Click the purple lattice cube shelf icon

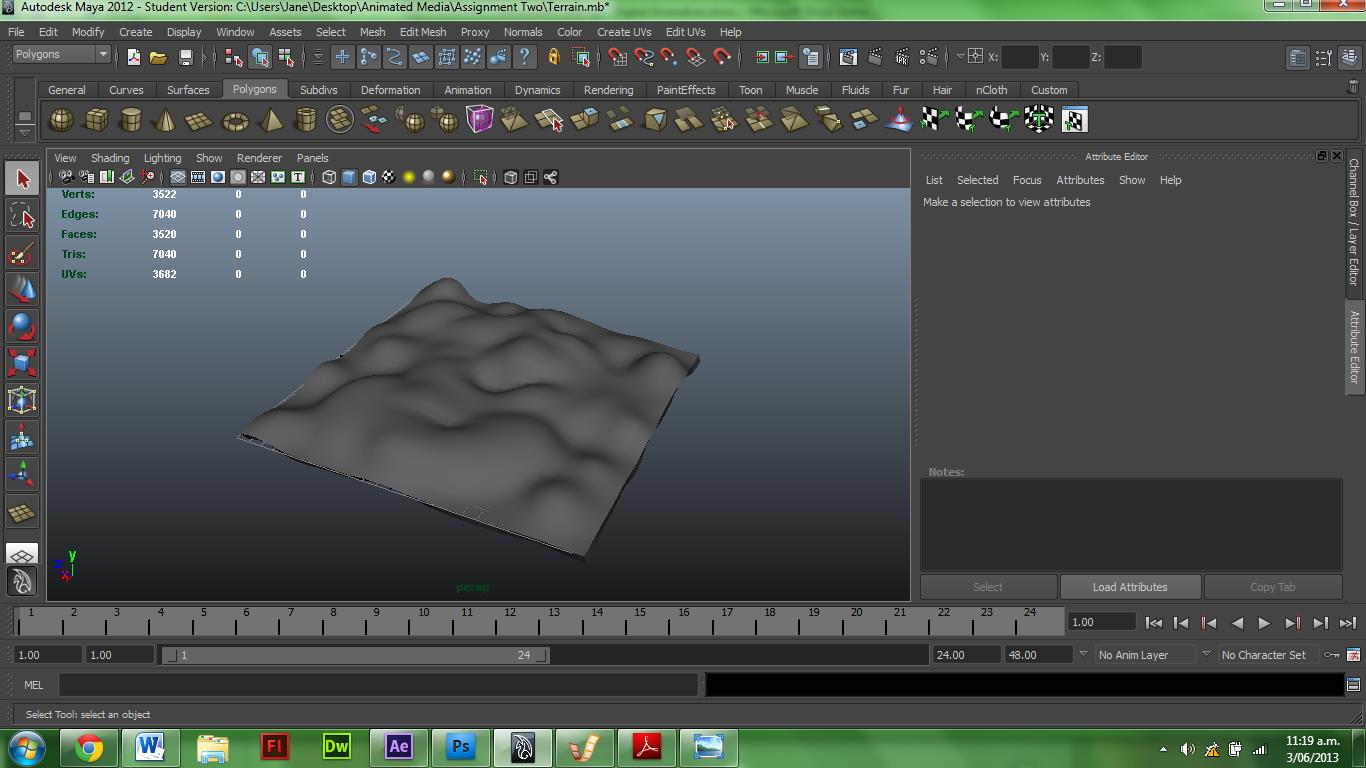(x=479, y=120)
